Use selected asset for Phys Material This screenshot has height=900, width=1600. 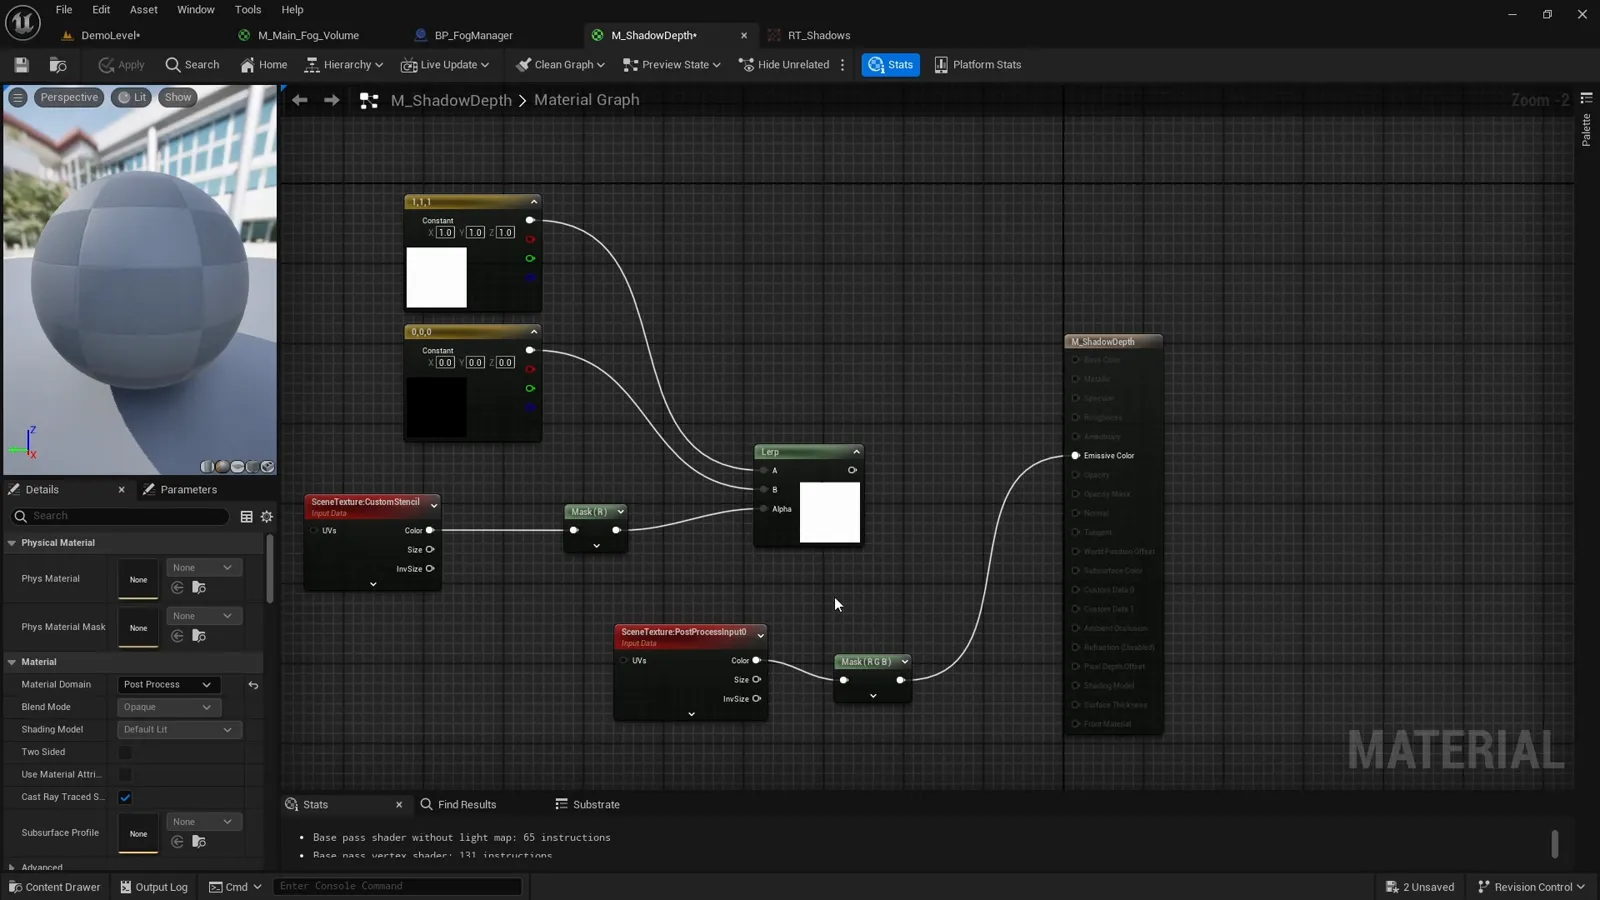coord(178,588)
